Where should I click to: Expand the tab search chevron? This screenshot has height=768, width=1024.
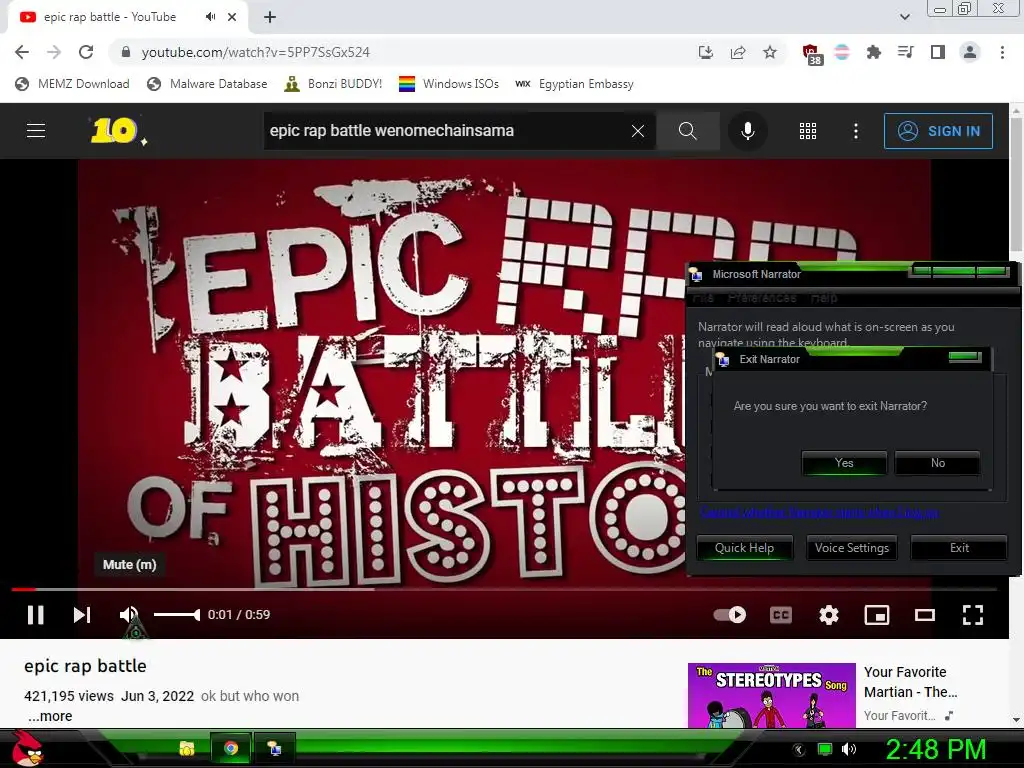click(904, 17)
